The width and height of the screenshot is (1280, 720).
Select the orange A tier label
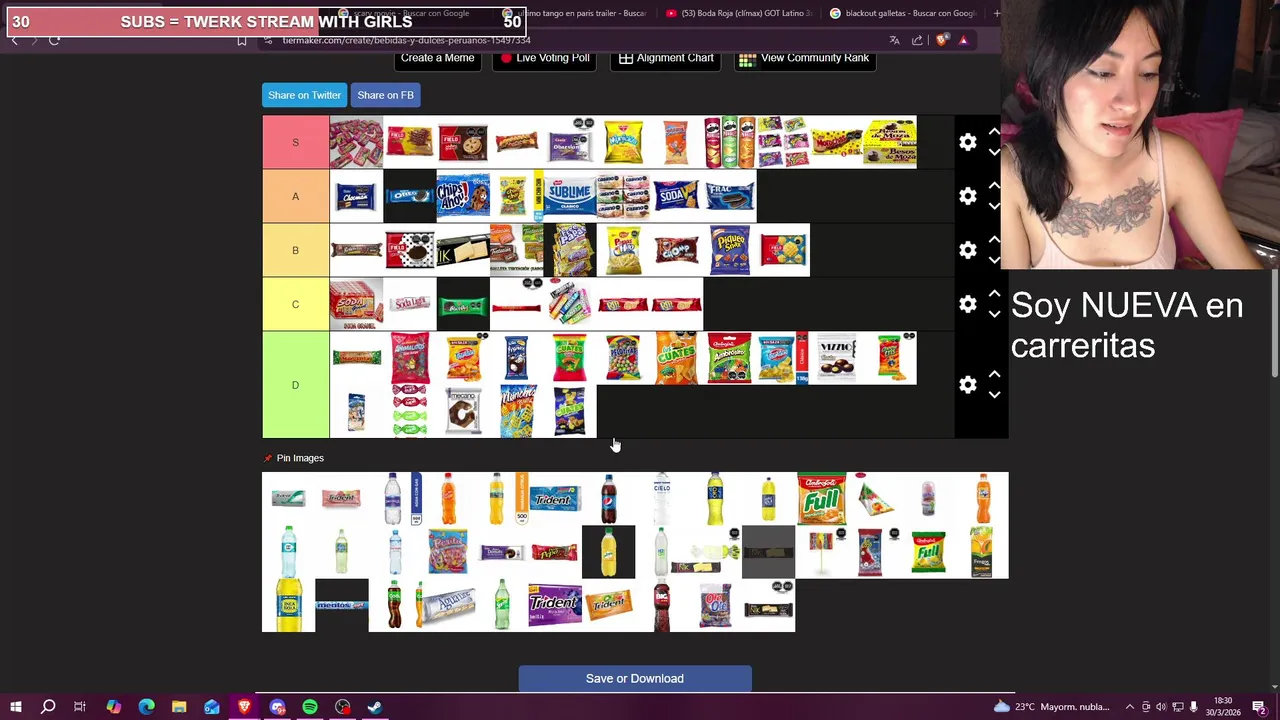point(295,196)
